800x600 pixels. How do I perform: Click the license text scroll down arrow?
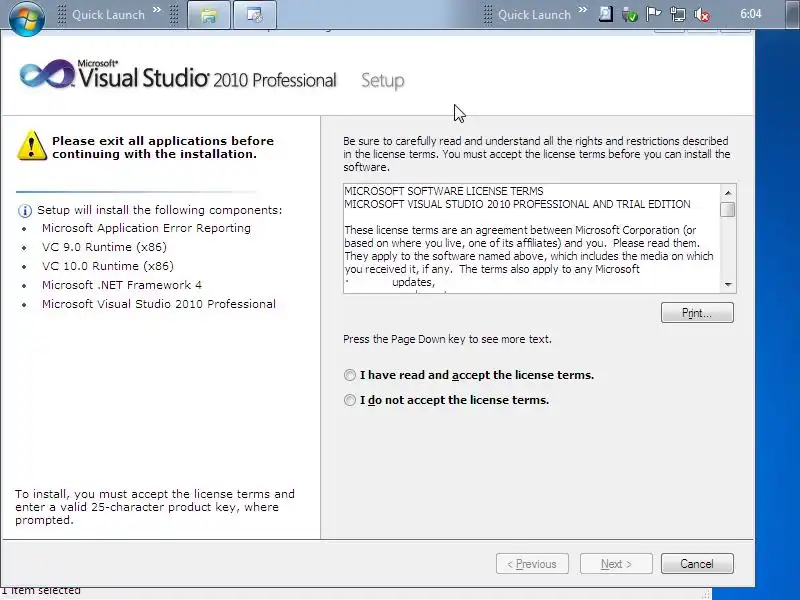coord(728,285)
